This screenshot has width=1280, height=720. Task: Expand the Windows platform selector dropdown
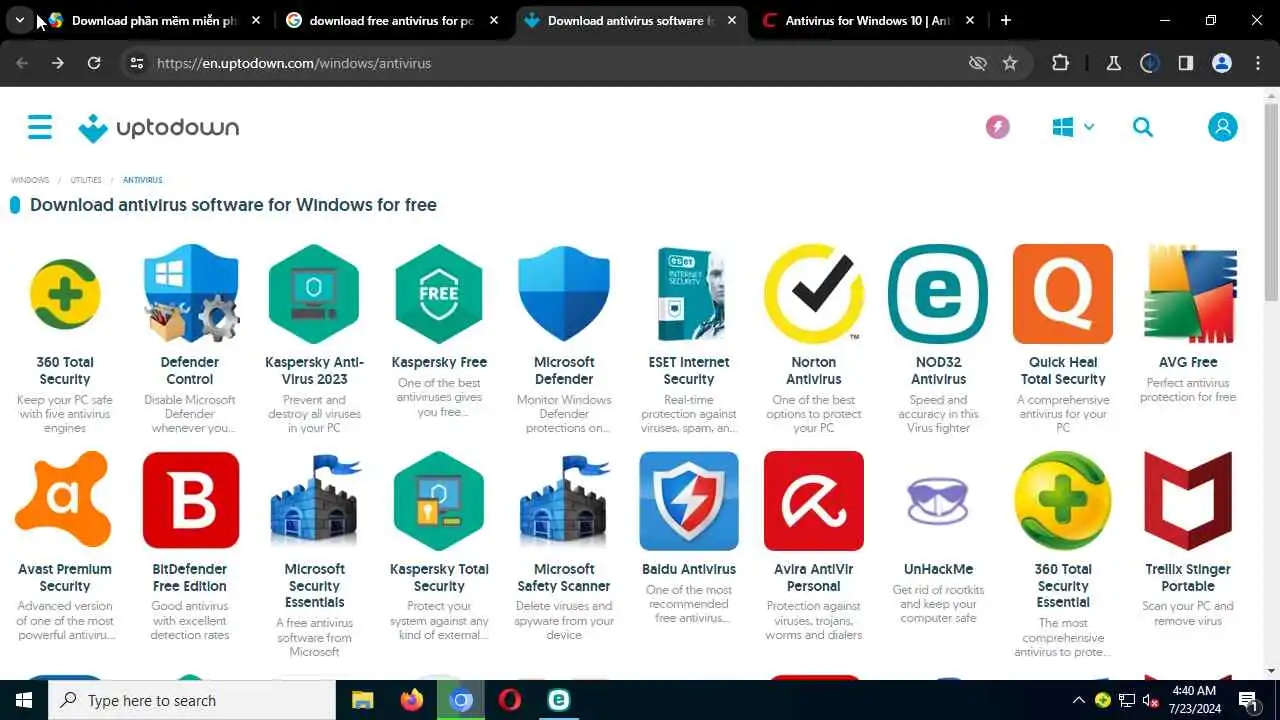click(x=1073, y=127)
